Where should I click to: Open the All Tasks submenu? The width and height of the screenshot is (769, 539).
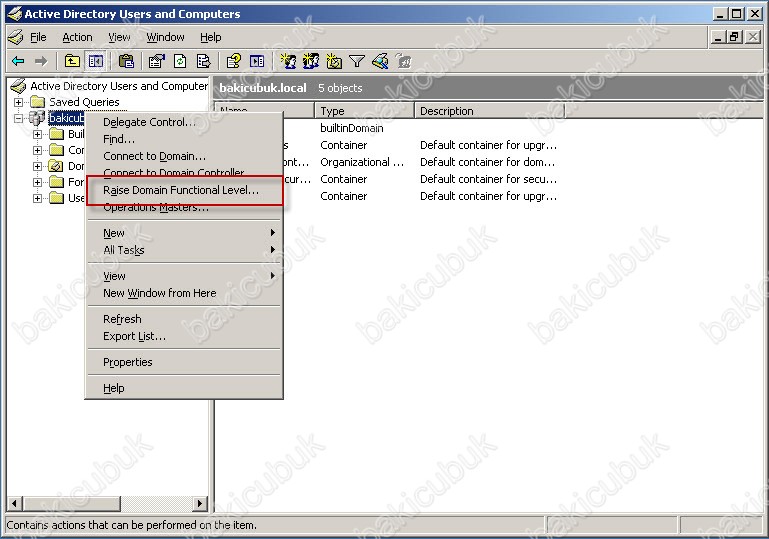point(184,250)
